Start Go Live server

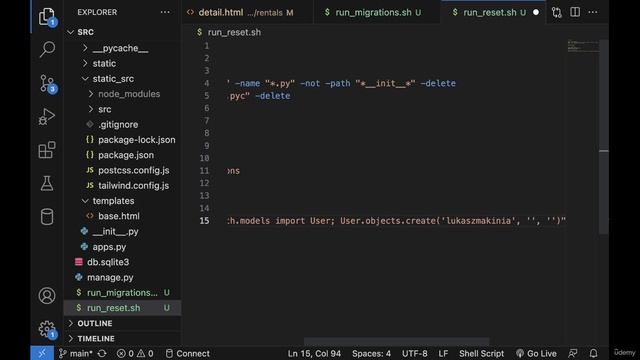(536, 353)
